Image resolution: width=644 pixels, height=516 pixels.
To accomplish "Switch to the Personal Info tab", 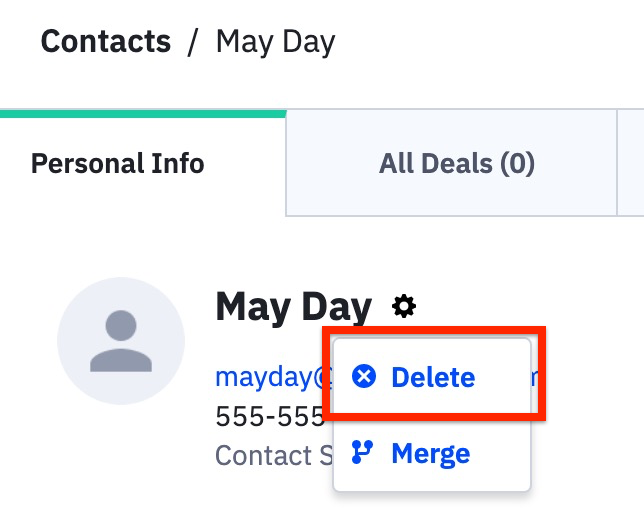I will [118, 163].
